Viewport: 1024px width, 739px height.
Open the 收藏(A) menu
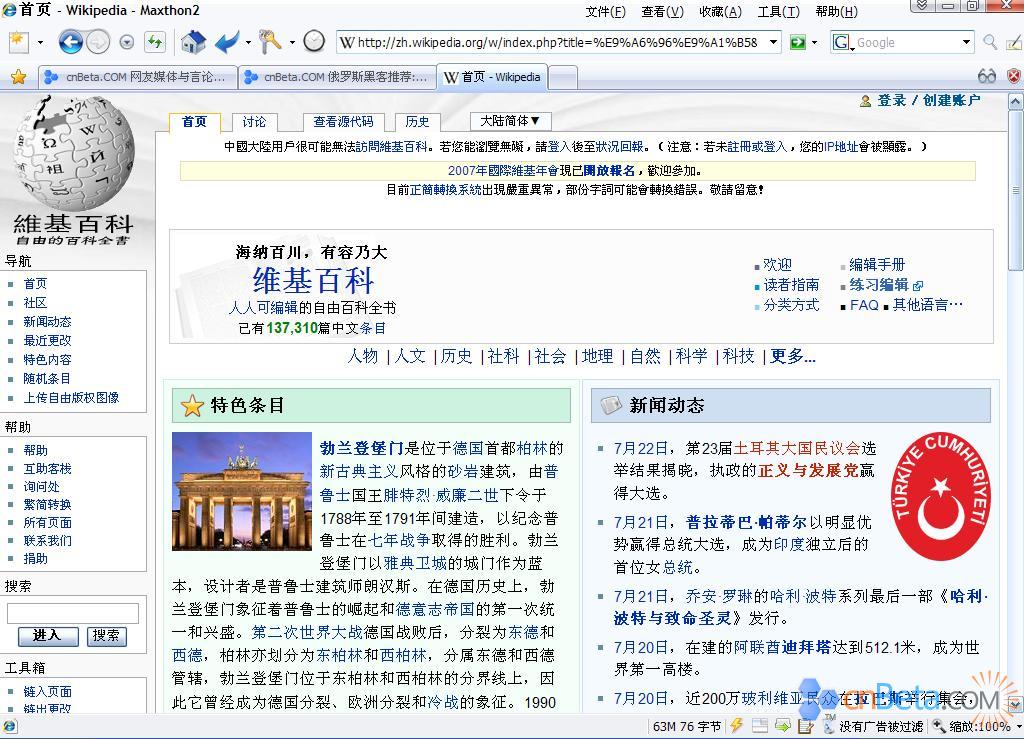[x=720, y=11]
